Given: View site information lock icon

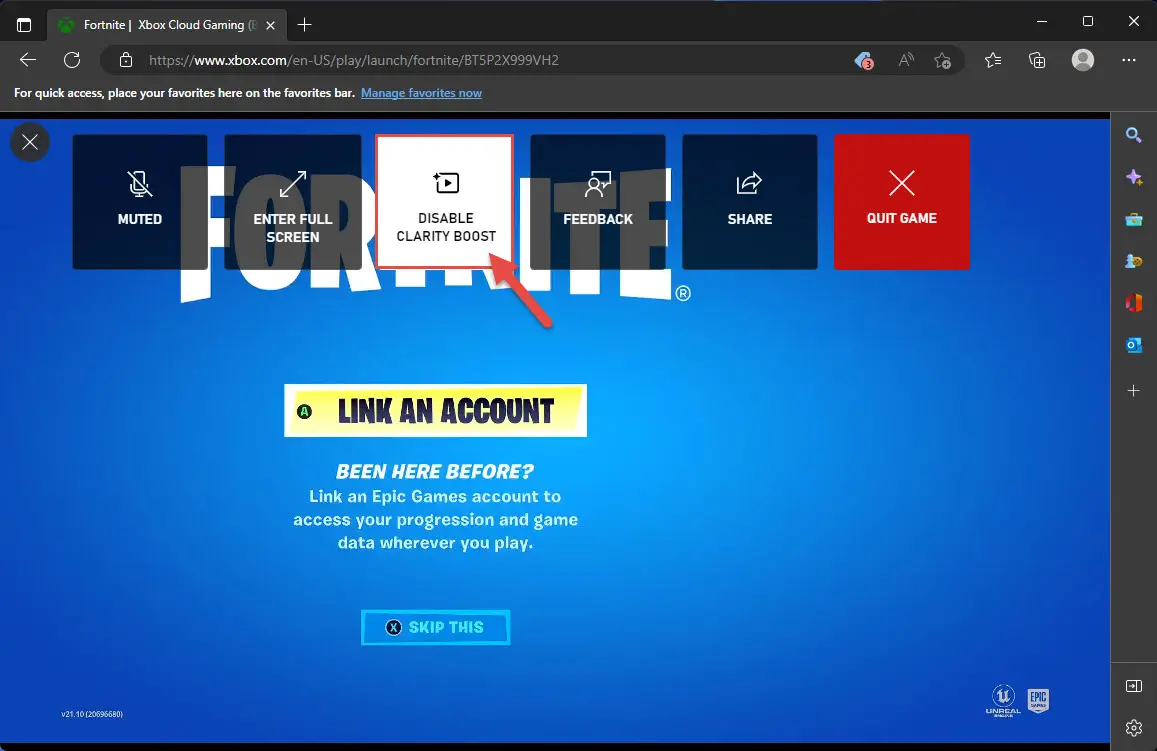Looking at the screenshot, I should click(x=126, y=60).
